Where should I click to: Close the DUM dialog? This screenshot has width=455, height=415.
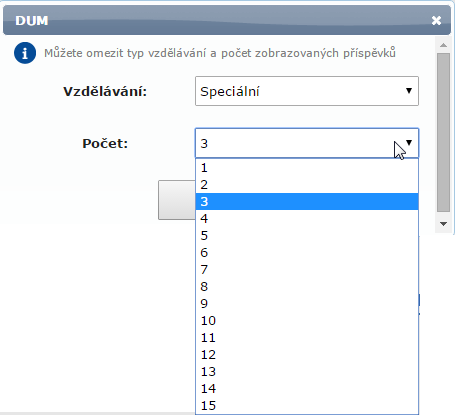[436, 21]
